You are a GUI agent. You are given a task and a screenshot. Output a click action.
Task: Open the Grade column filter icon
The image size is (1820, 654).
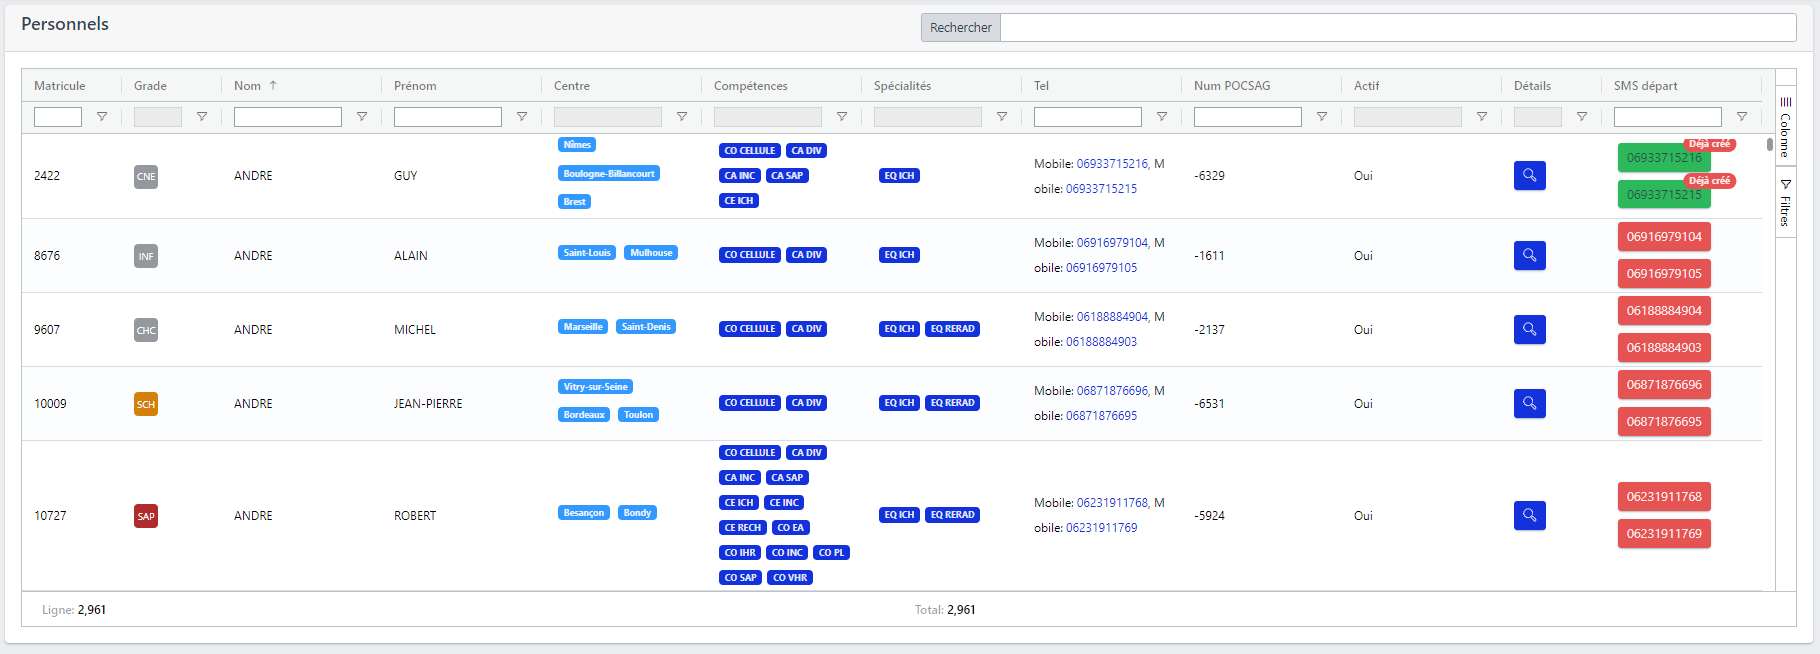202,117
